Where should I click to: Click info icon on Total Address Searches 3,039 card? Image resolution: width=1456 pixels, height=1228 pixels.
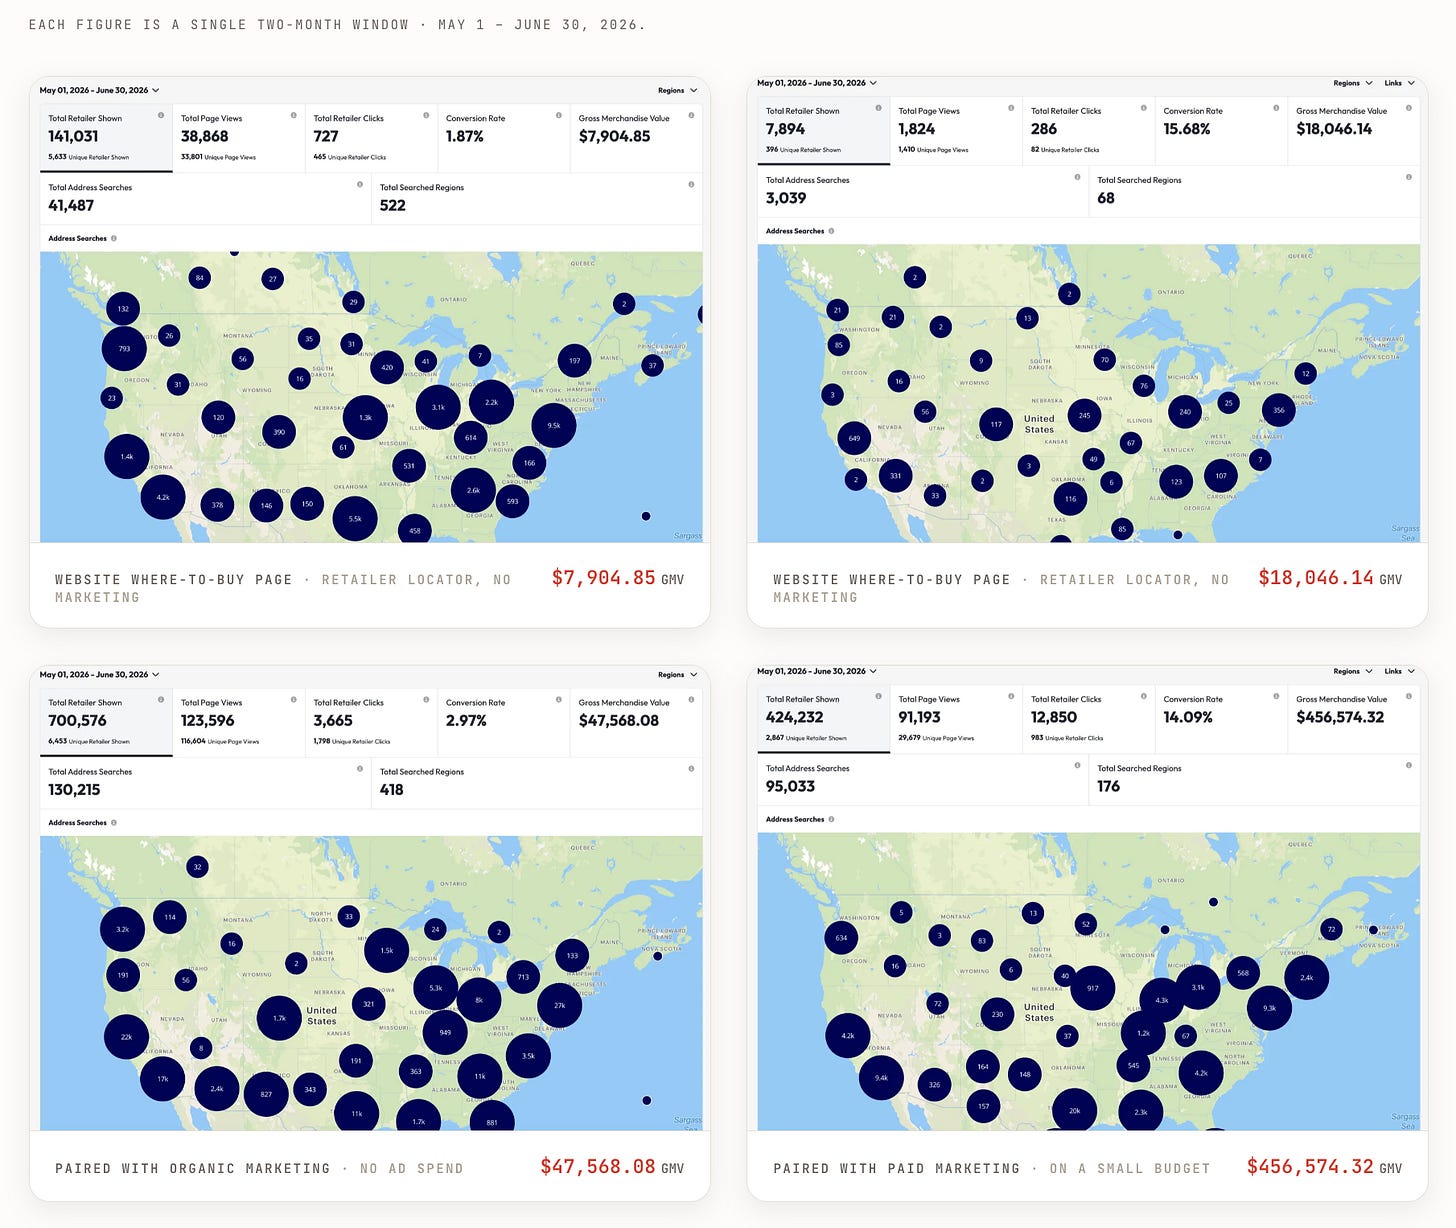1077,177
